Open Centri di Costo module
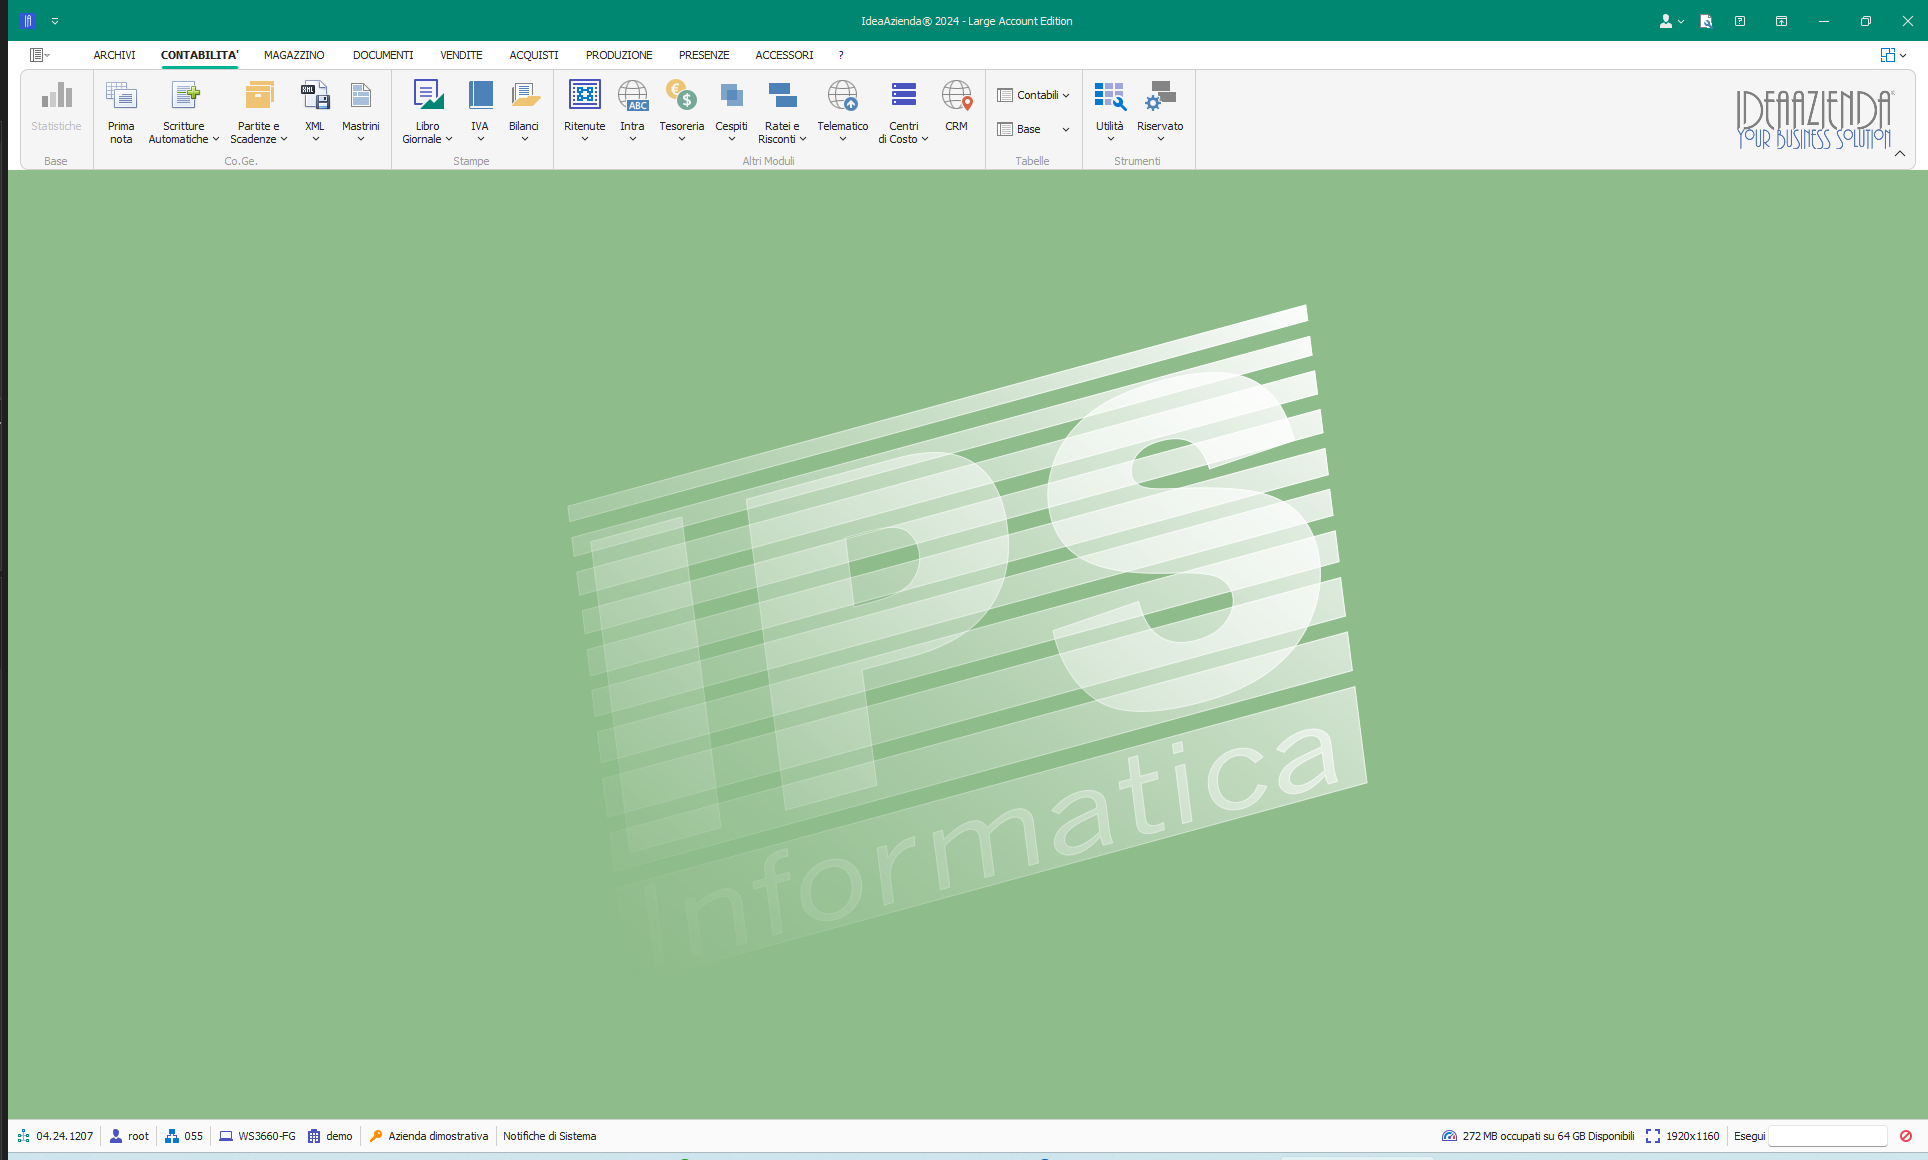The width and height of the screenshot is (1928, 1160). click(904, 111)
